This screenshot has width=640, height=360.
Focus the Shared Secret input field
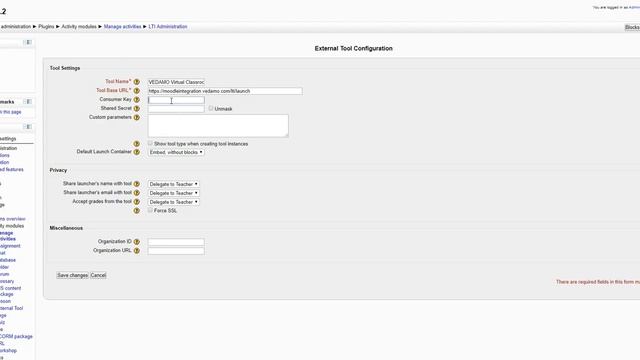tap(176, 109)
